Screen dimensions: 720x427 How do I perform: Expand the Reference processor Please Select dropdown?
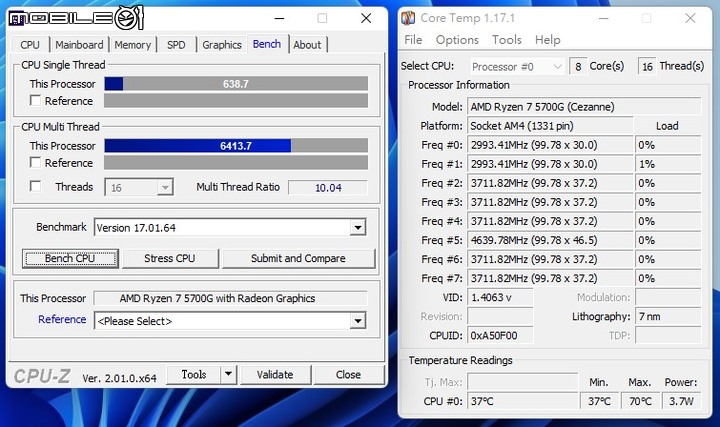pos(358,320)
